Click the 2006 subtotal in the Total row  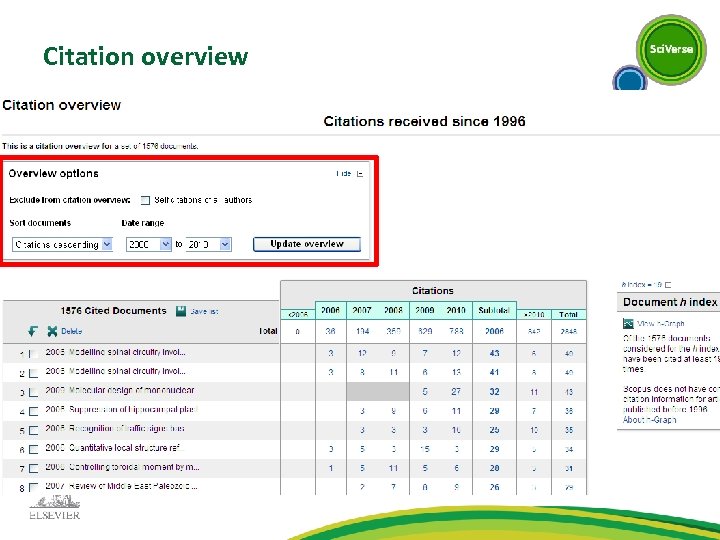click(x=494, y=331)
